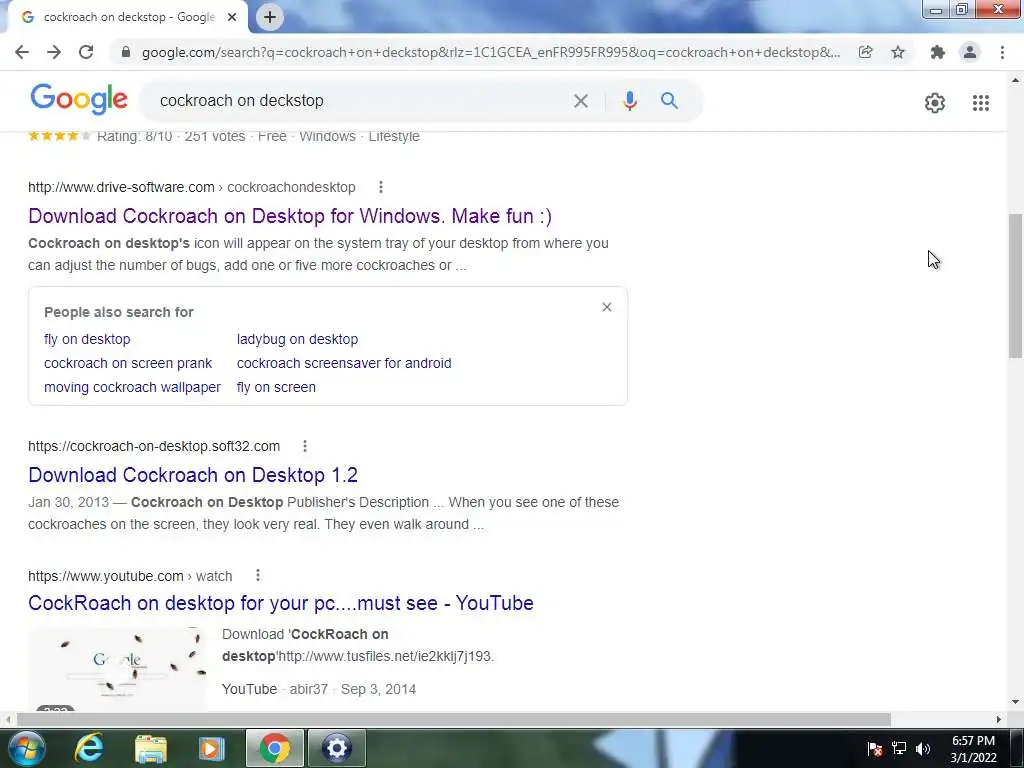The height and width of the screenshot is (768, 1024).
Task: Click the 'https://cockroach-on-desktop.soft32.com' result URL
Action: (153, 446)
